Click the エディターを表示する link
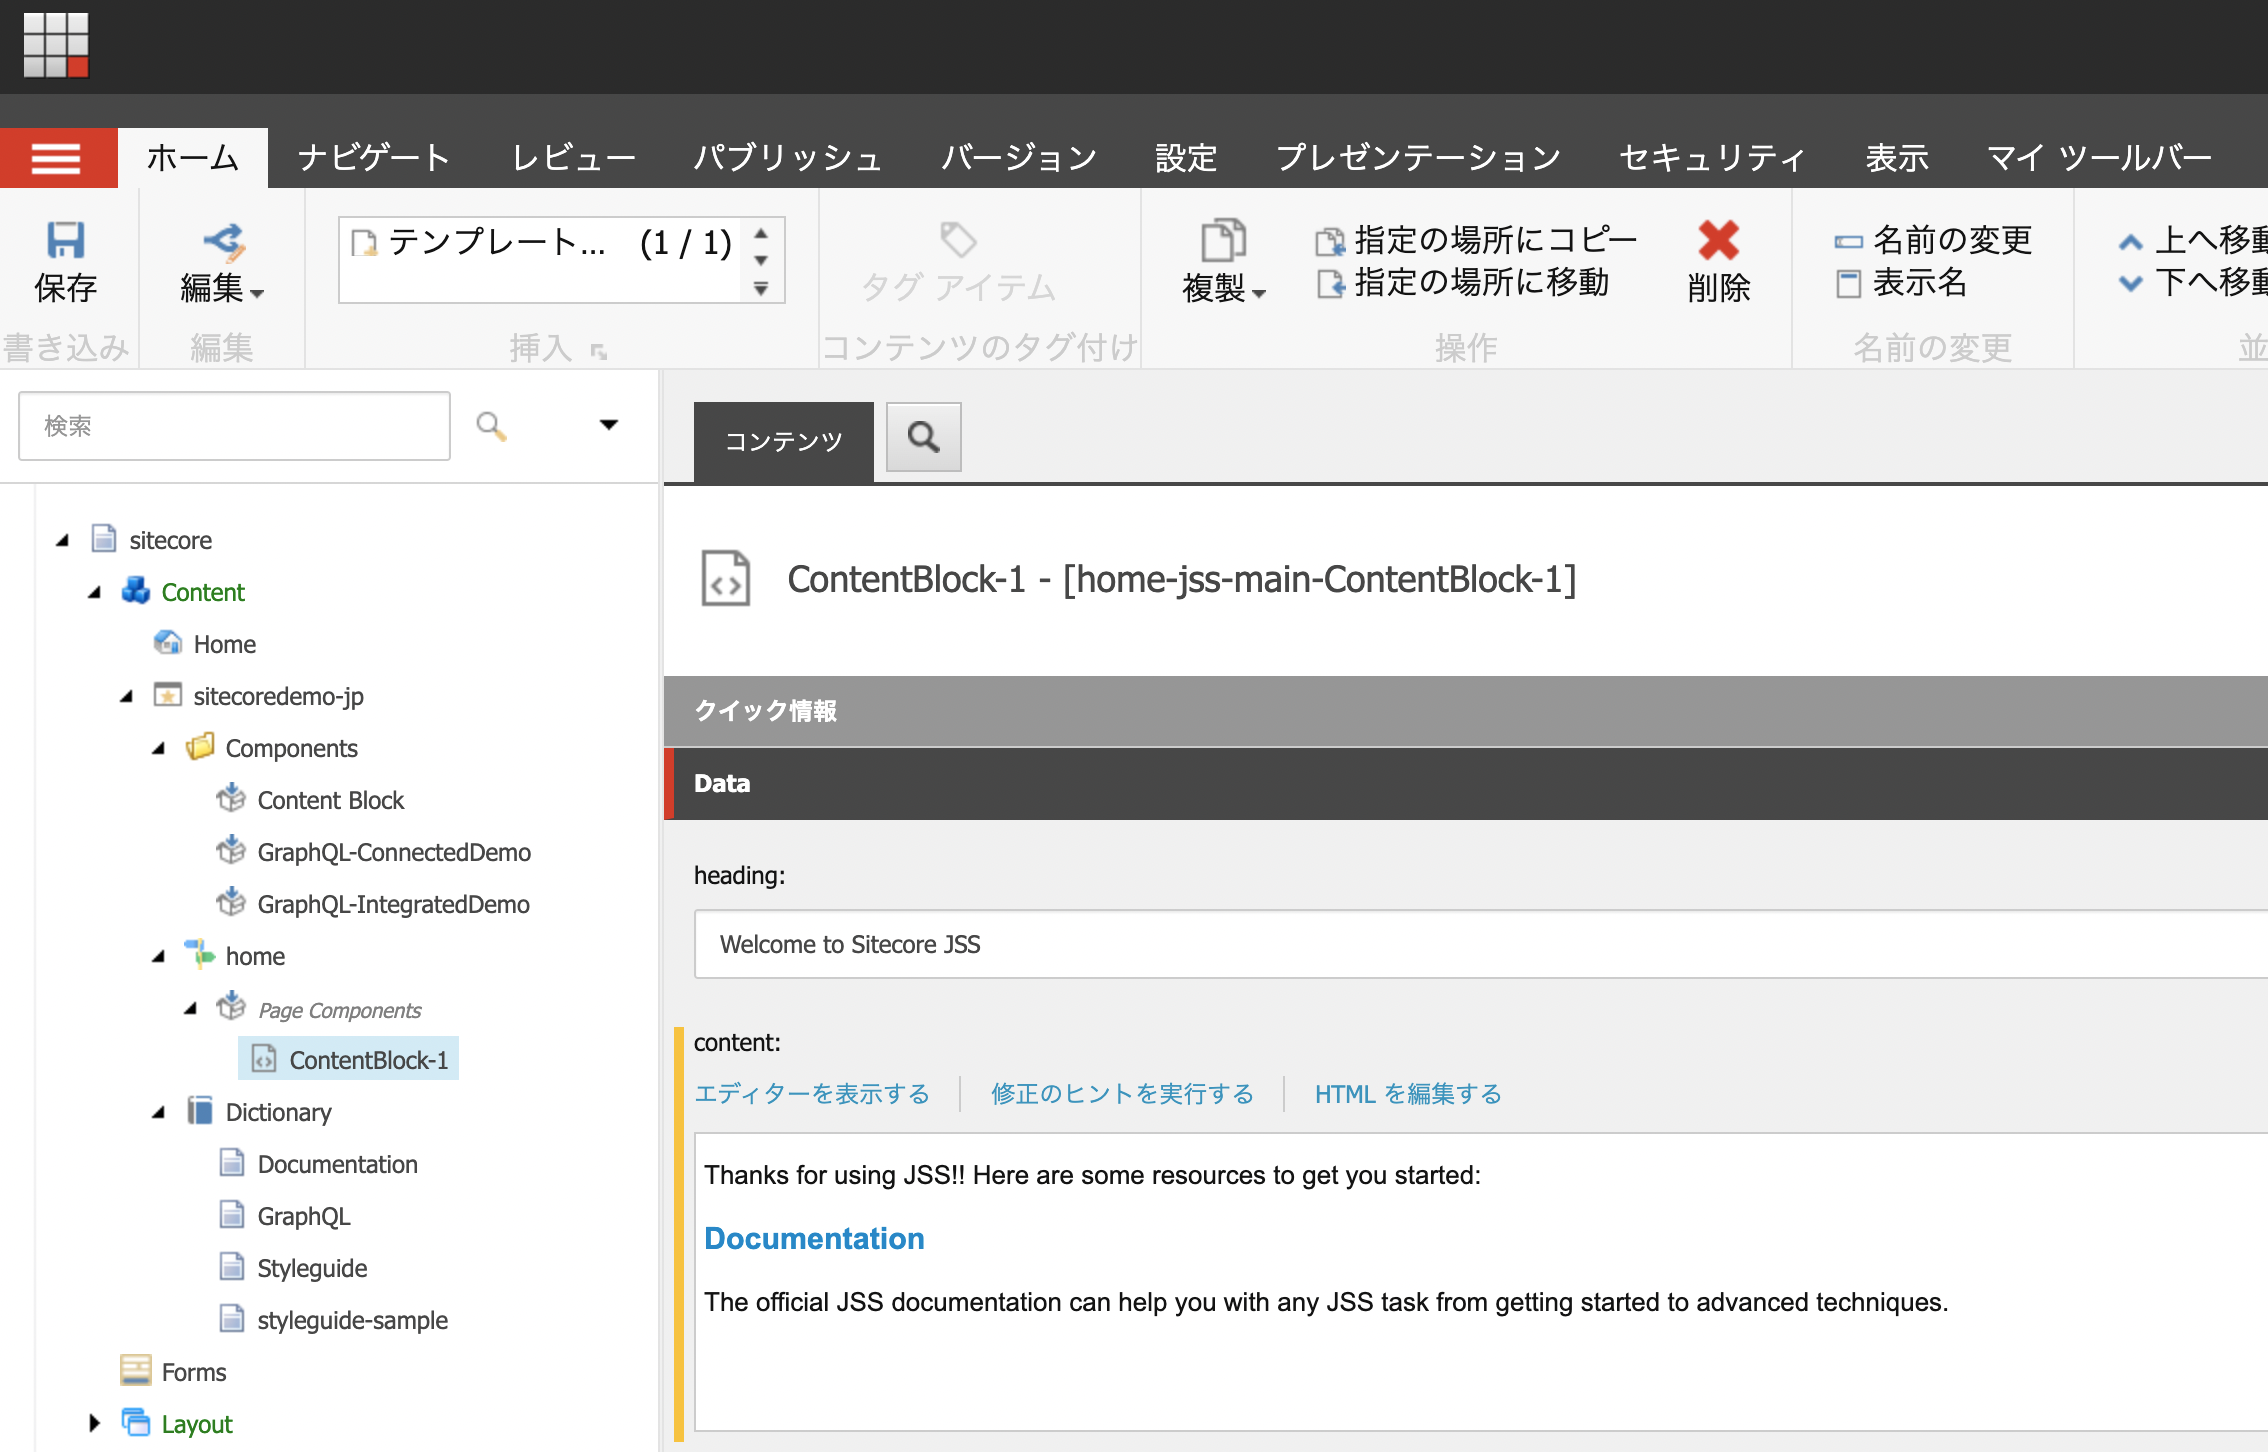Screen dimensions: 2268x1452 pyautogui.click(x=812, y=1094)
